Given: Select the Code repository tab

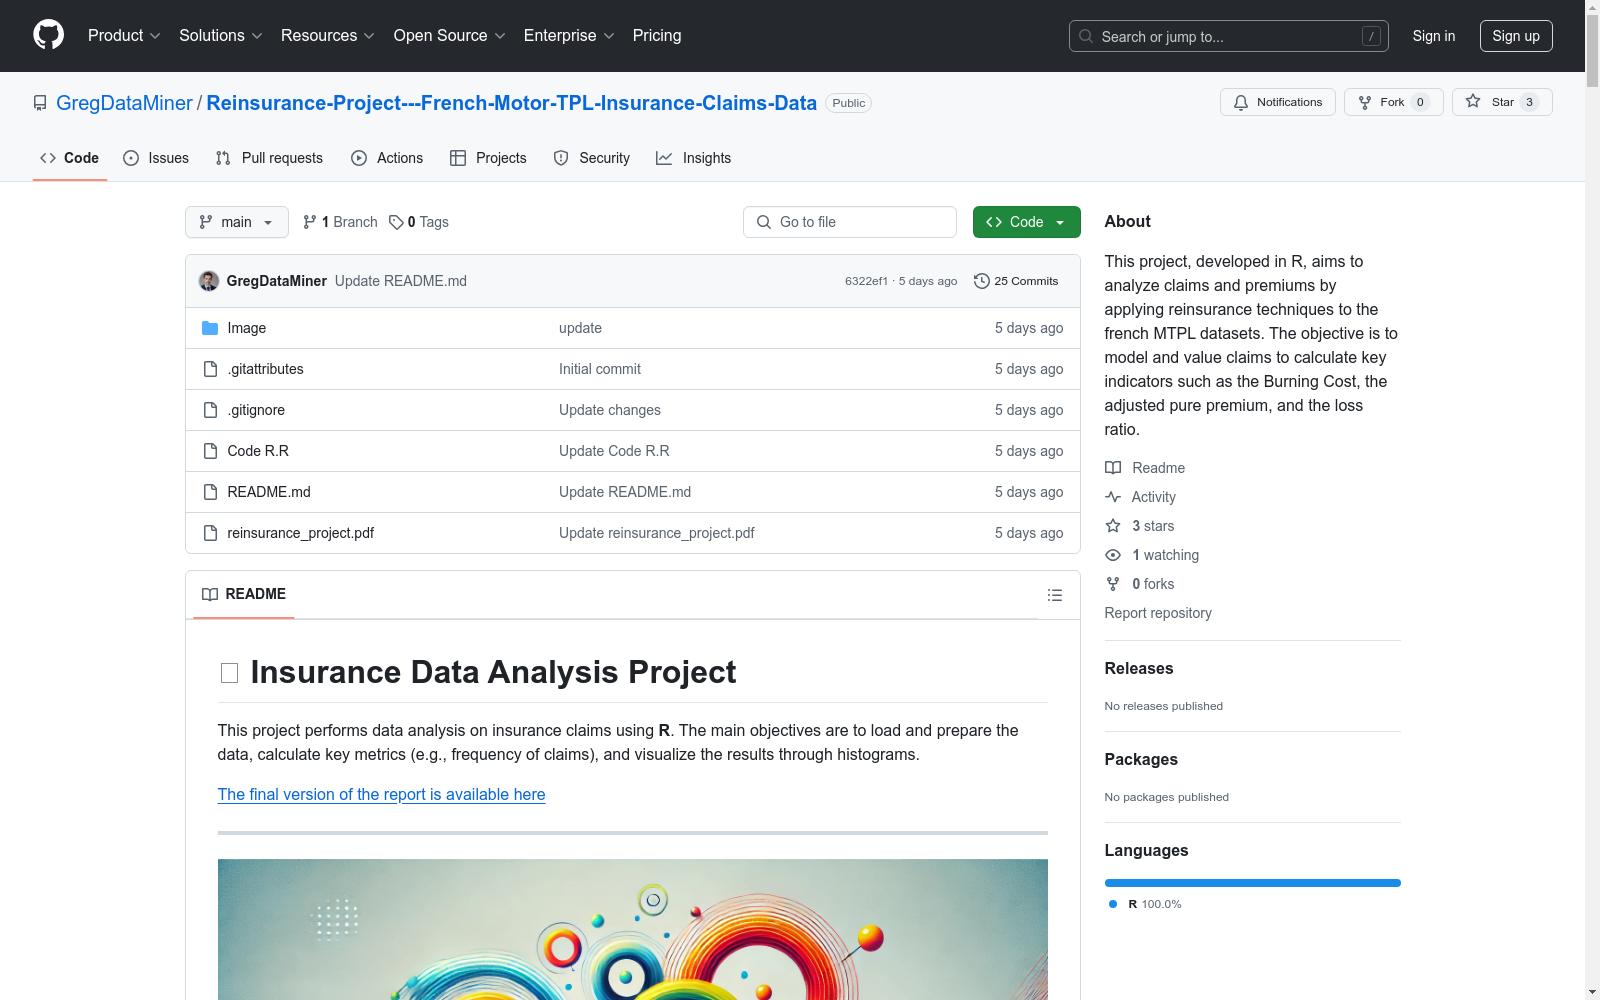Looking at the screenshot, I should (70, 158).
